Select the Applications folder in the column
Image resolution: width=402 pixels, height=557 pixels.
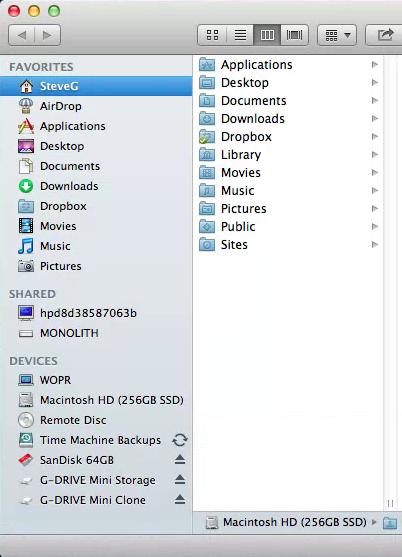tap(288, 65)
